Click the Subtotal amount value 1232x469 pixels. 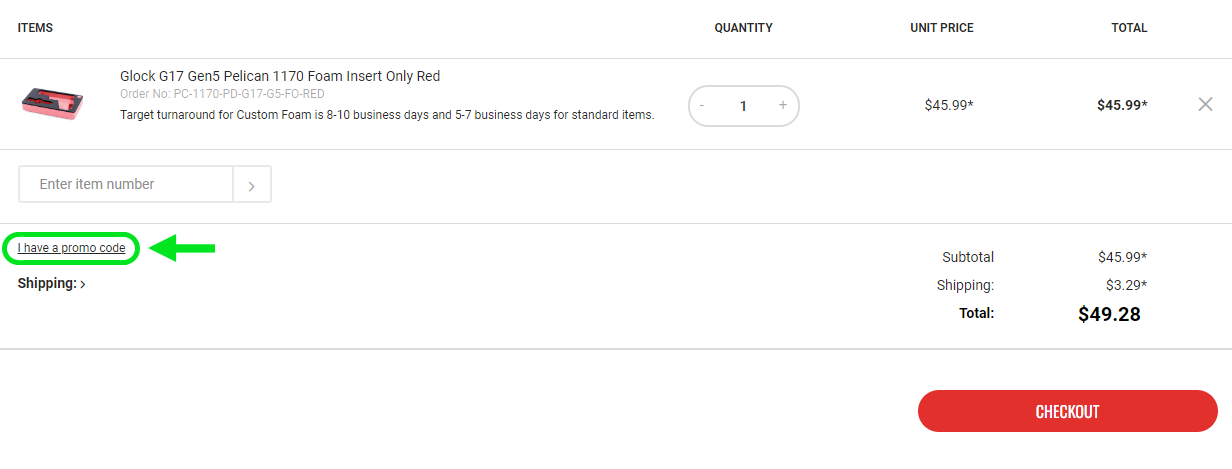tap(1121, 257)
